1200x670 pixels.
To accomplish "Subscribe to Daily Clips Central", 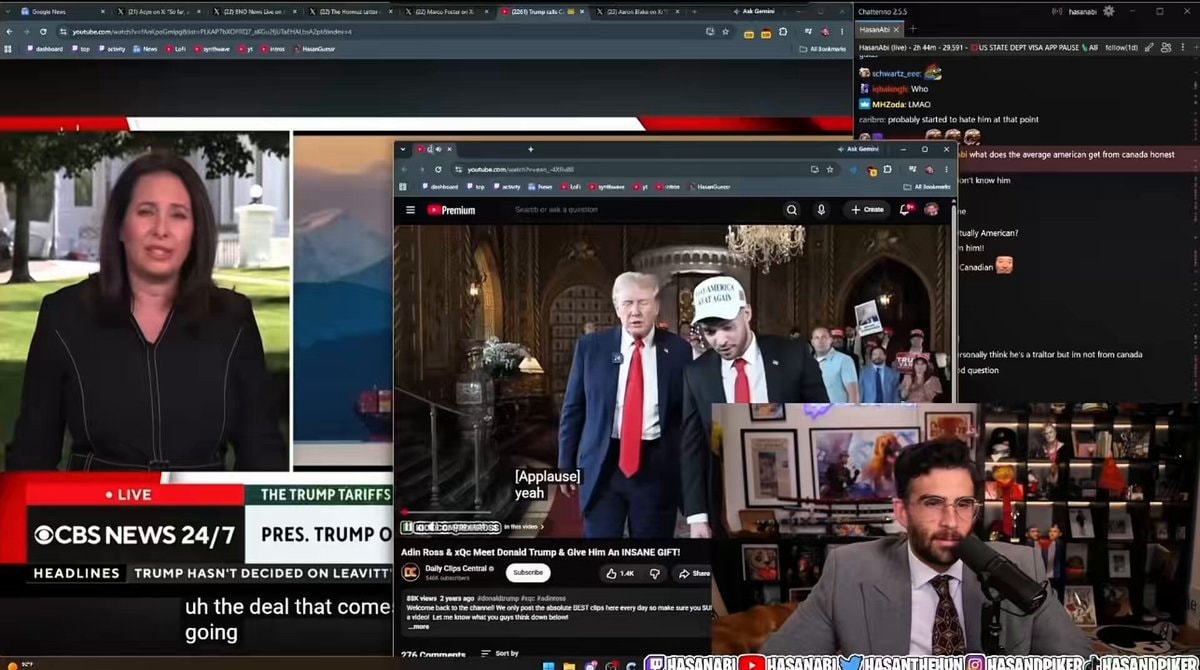I will (x=528, y=573).
